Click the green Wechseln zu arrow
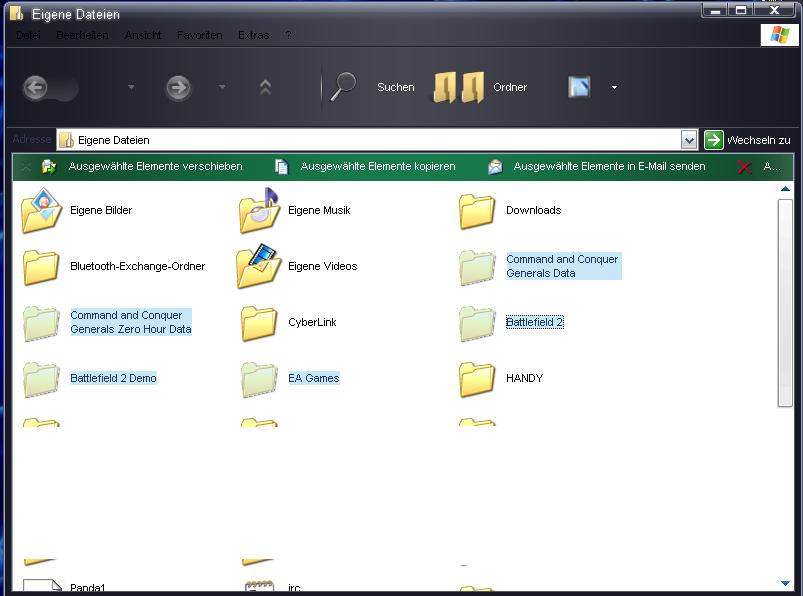This screenshot has width=803, height=596. (713, 140)
